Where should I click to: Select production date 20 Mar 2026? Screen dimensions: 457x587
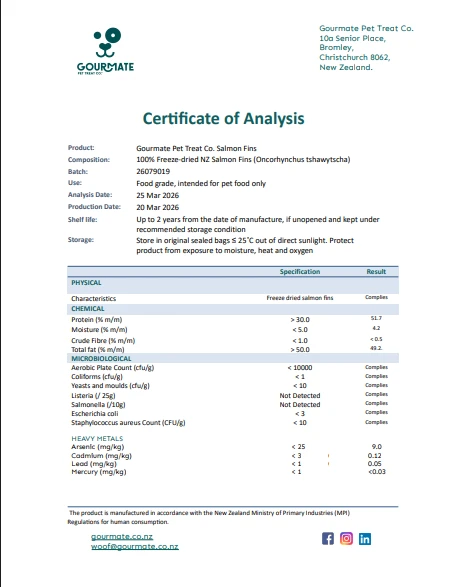[x=158, y=207]
